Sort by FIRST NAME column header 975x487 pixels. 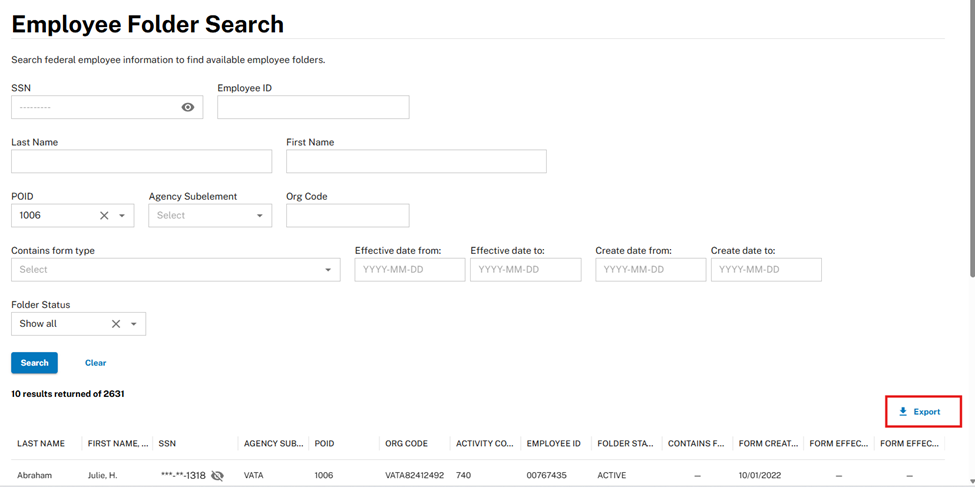click(118, 443)
